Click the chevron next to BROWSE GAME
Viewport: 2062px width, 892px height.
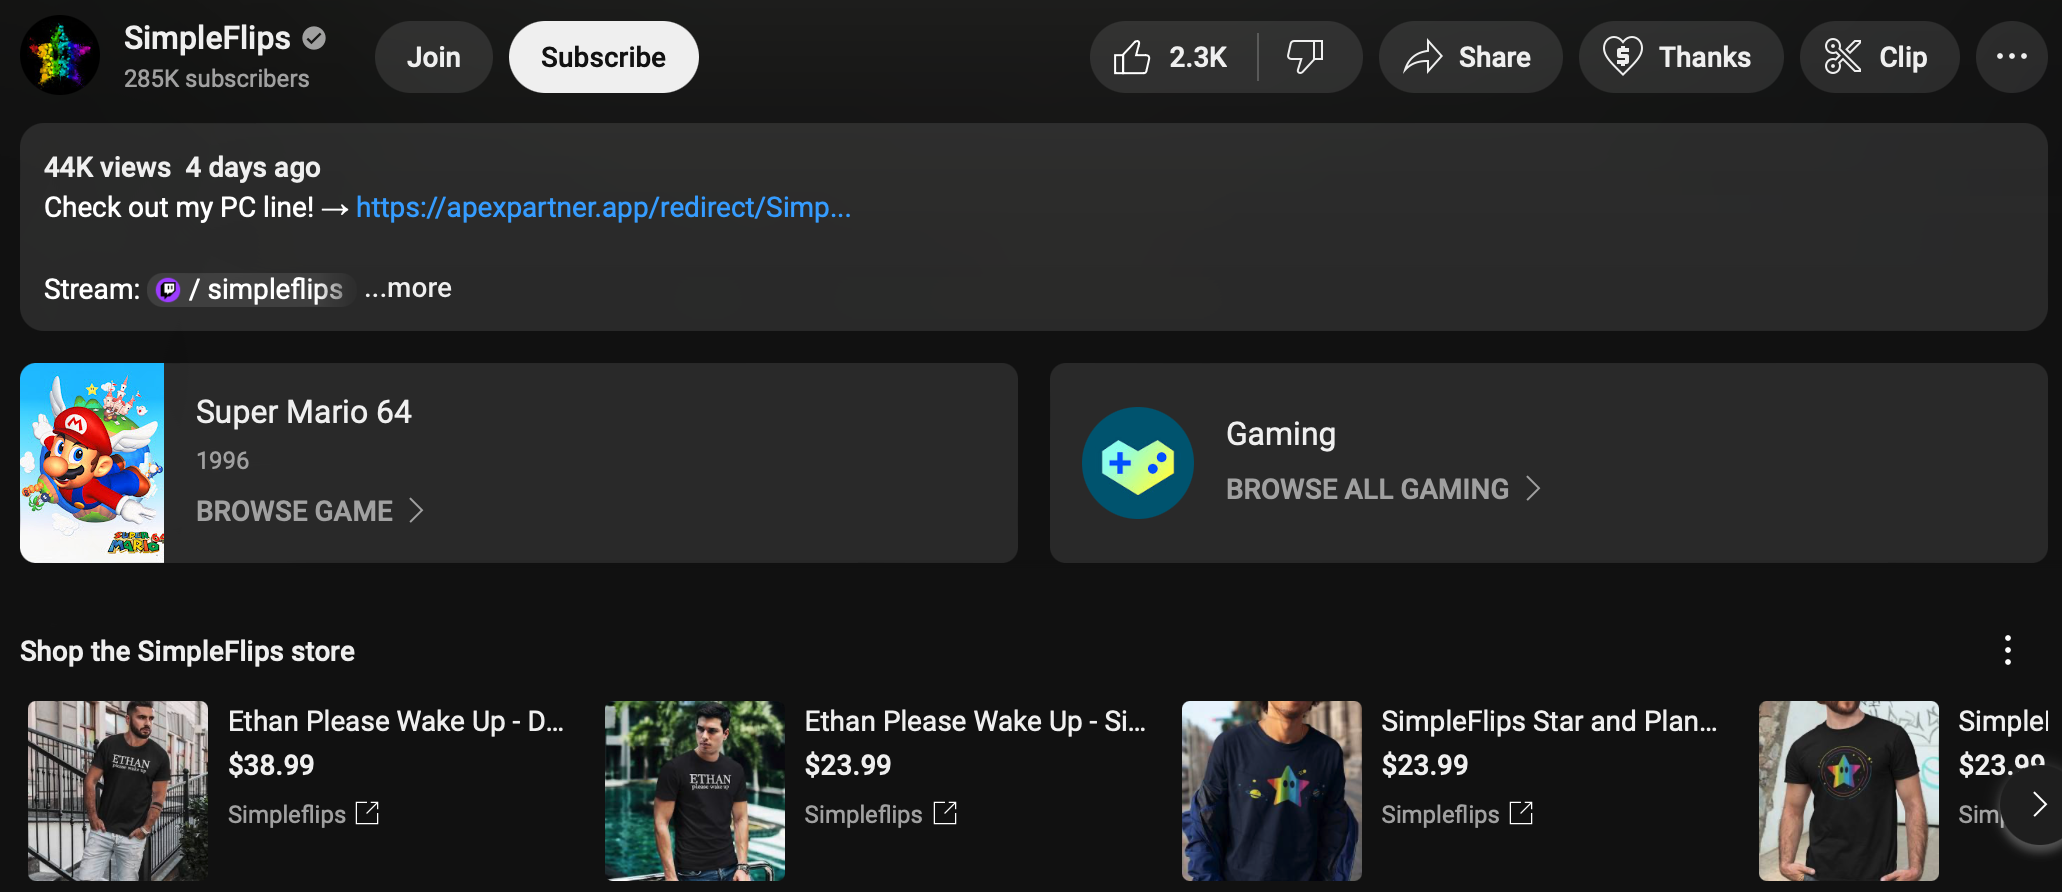click(417, 511)
